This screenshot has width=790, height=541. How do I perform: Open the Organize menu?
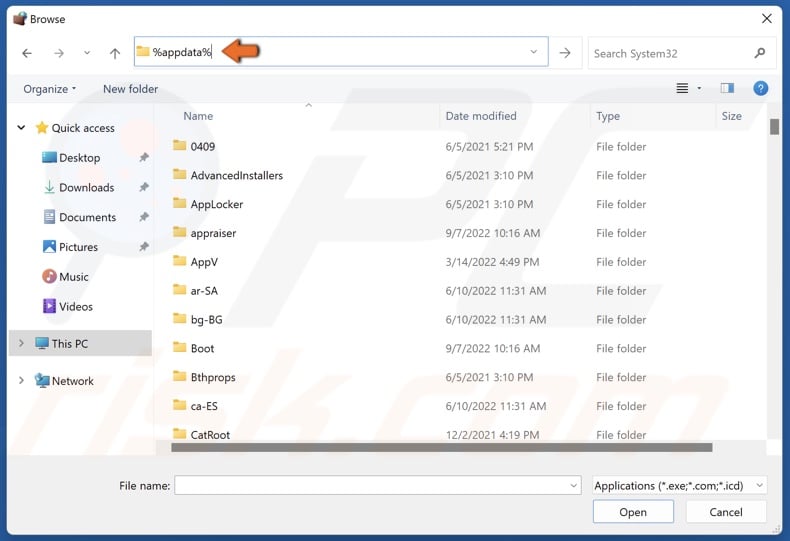pyautogui.click(x=49, y=89)
